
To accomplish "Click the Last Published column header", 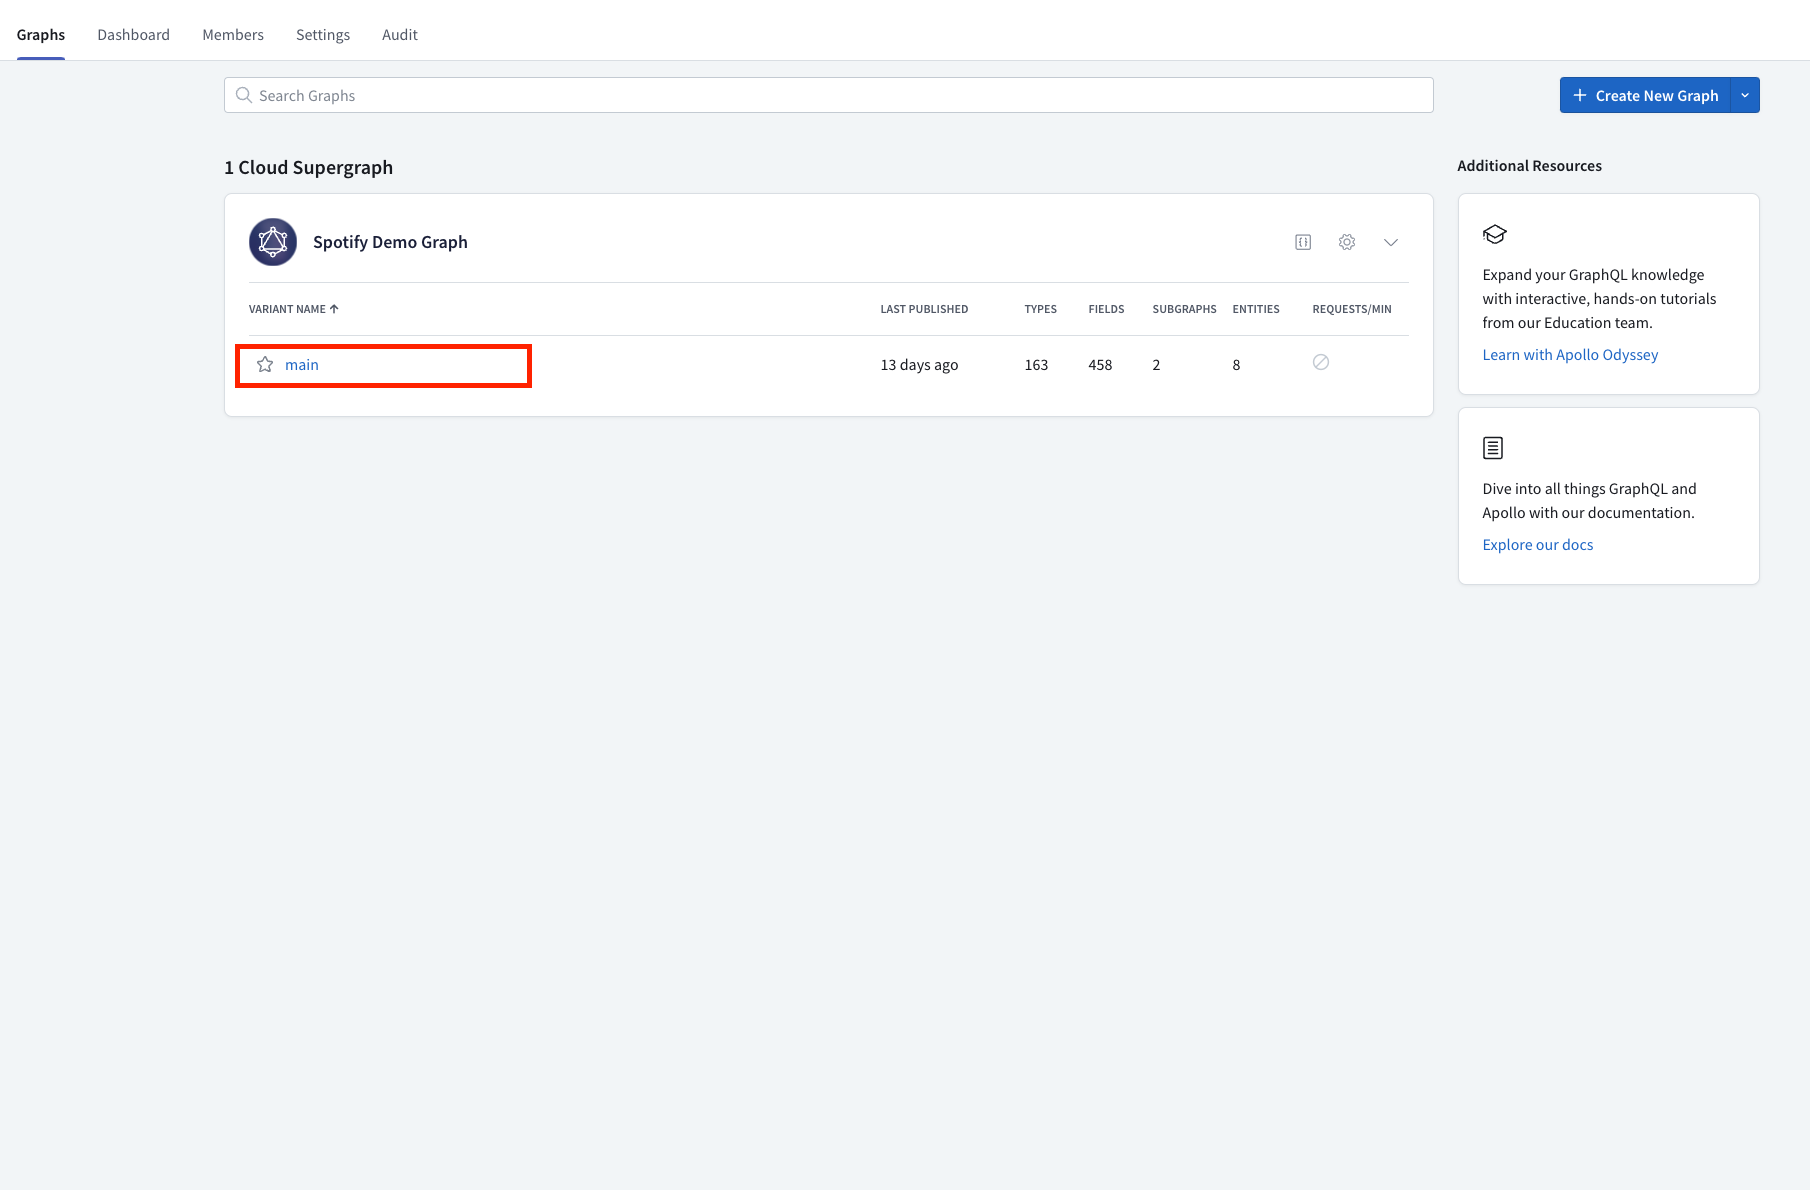I will (x=924, y=309).
